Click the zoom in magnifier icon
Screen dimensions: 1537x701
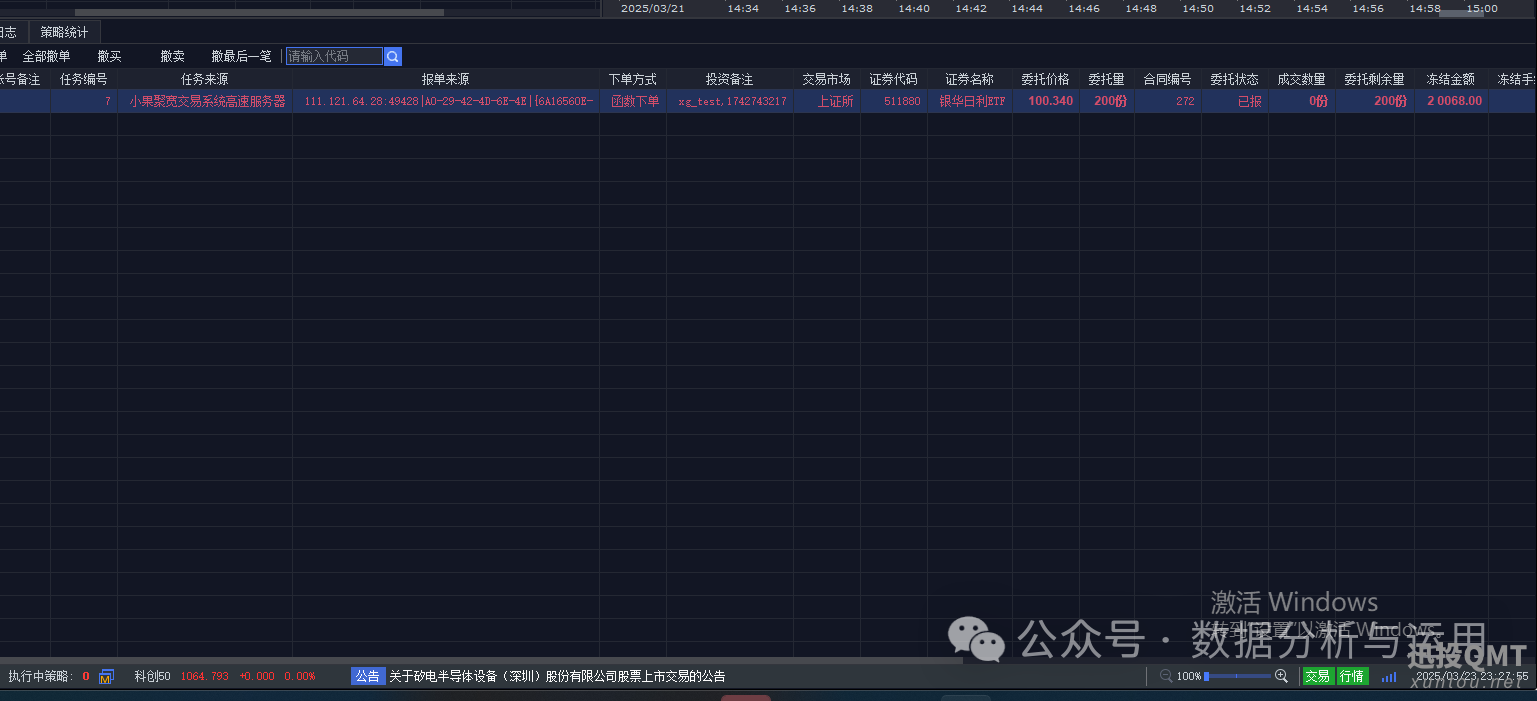(x=1281, y=676)
